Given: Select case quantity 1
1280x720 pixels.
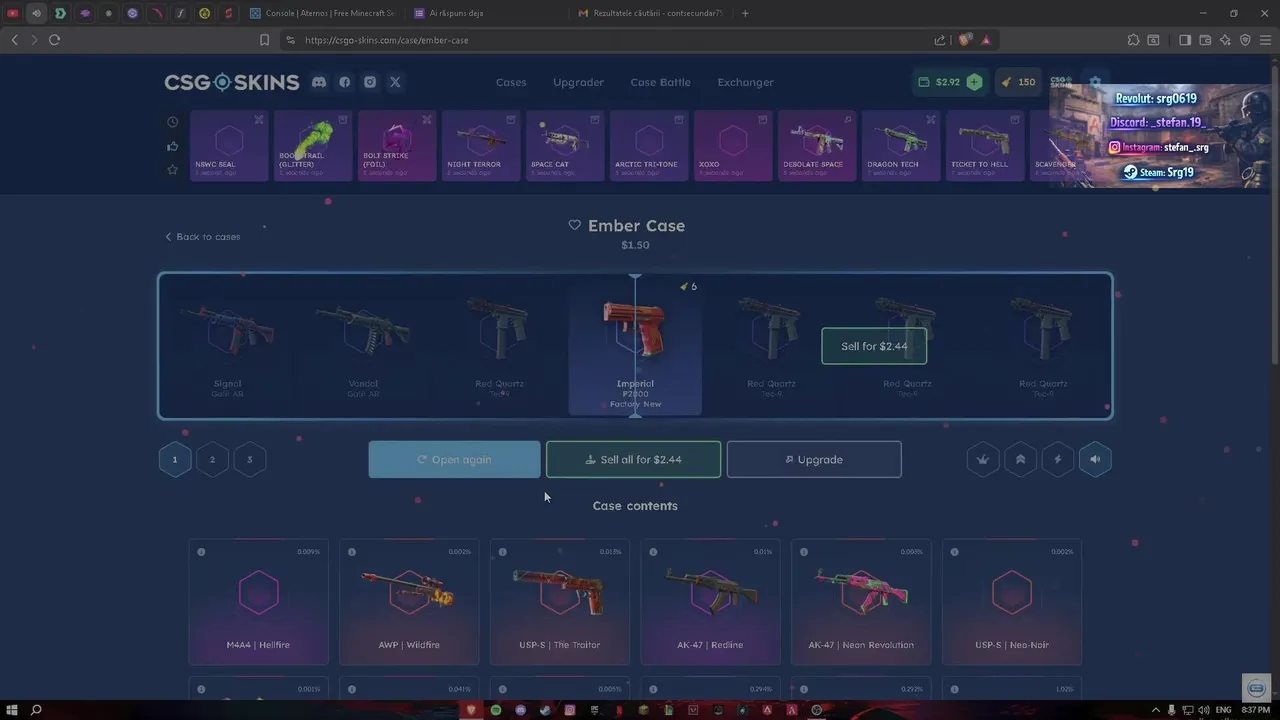Looking at the screenshot, I should click(174, 459).
